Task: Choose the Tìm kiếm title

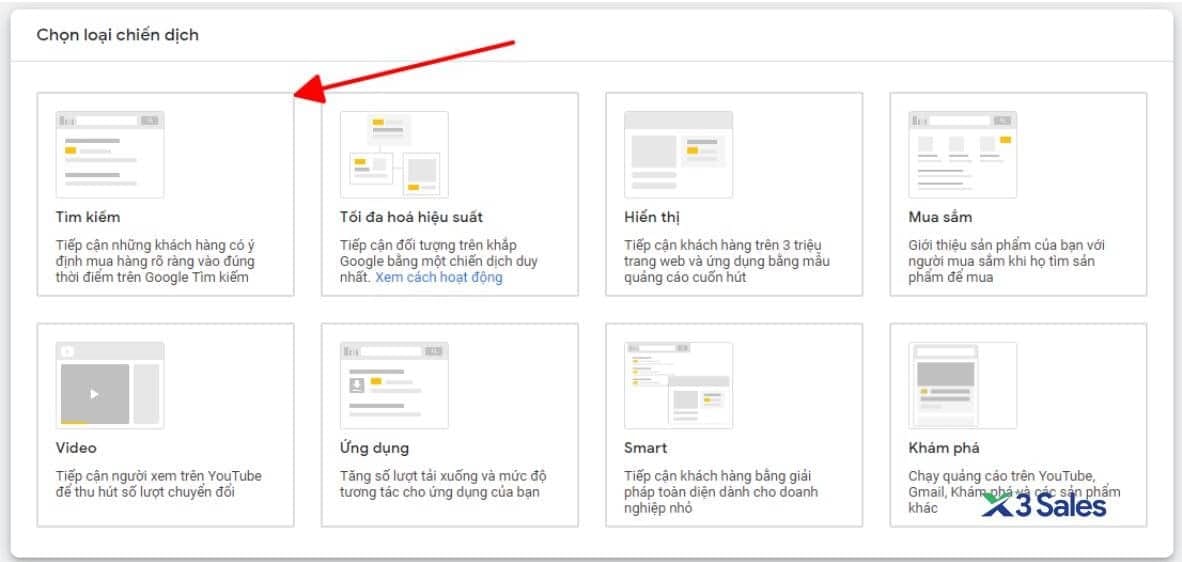Action: pos(87,217)
